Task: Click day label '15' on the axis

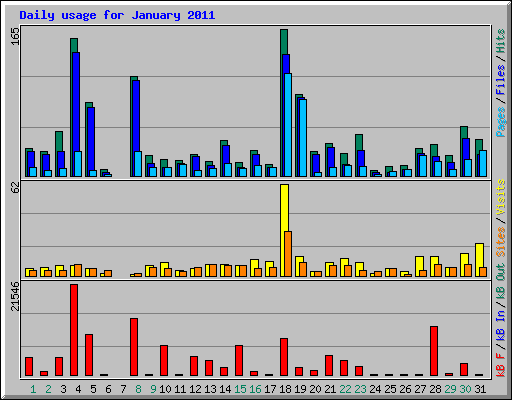Action: [x=240, y=389]
